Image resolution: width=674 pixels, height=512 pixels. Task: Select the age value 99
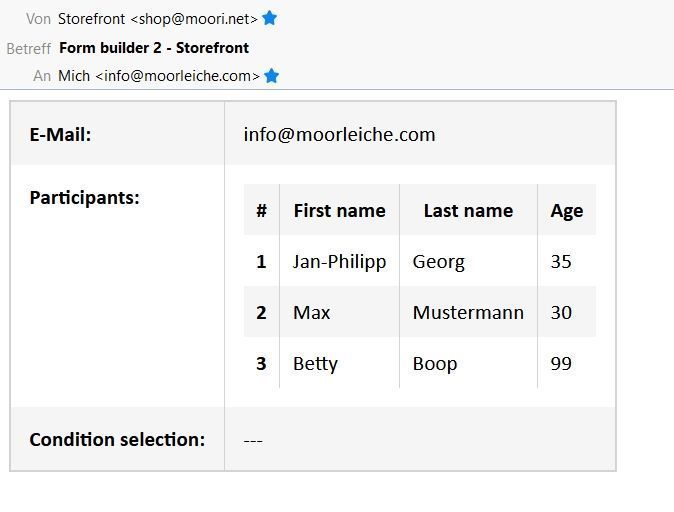[x=561, y=363]
